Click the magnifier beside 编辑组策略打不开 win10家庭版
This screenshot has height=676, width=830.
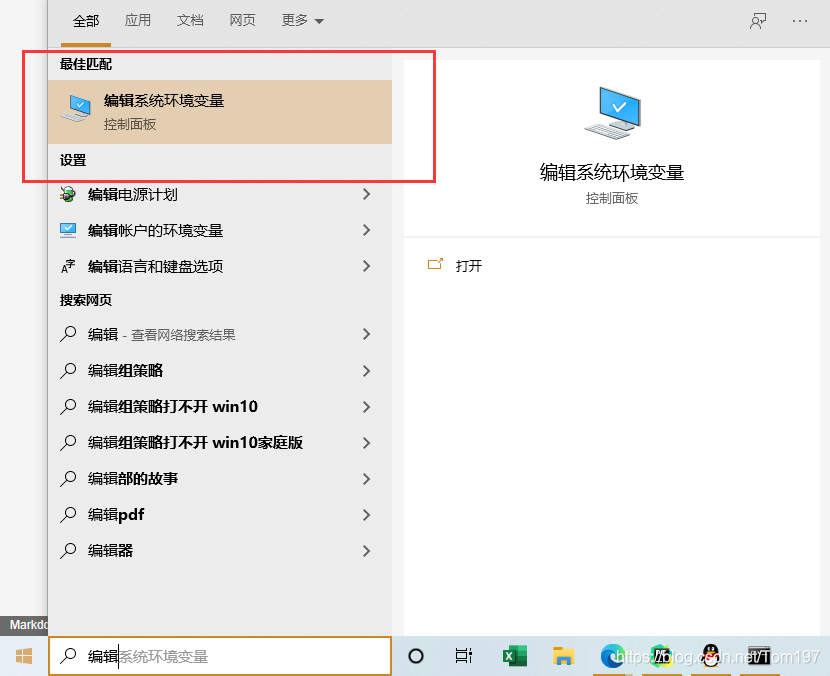coord(68,443)
